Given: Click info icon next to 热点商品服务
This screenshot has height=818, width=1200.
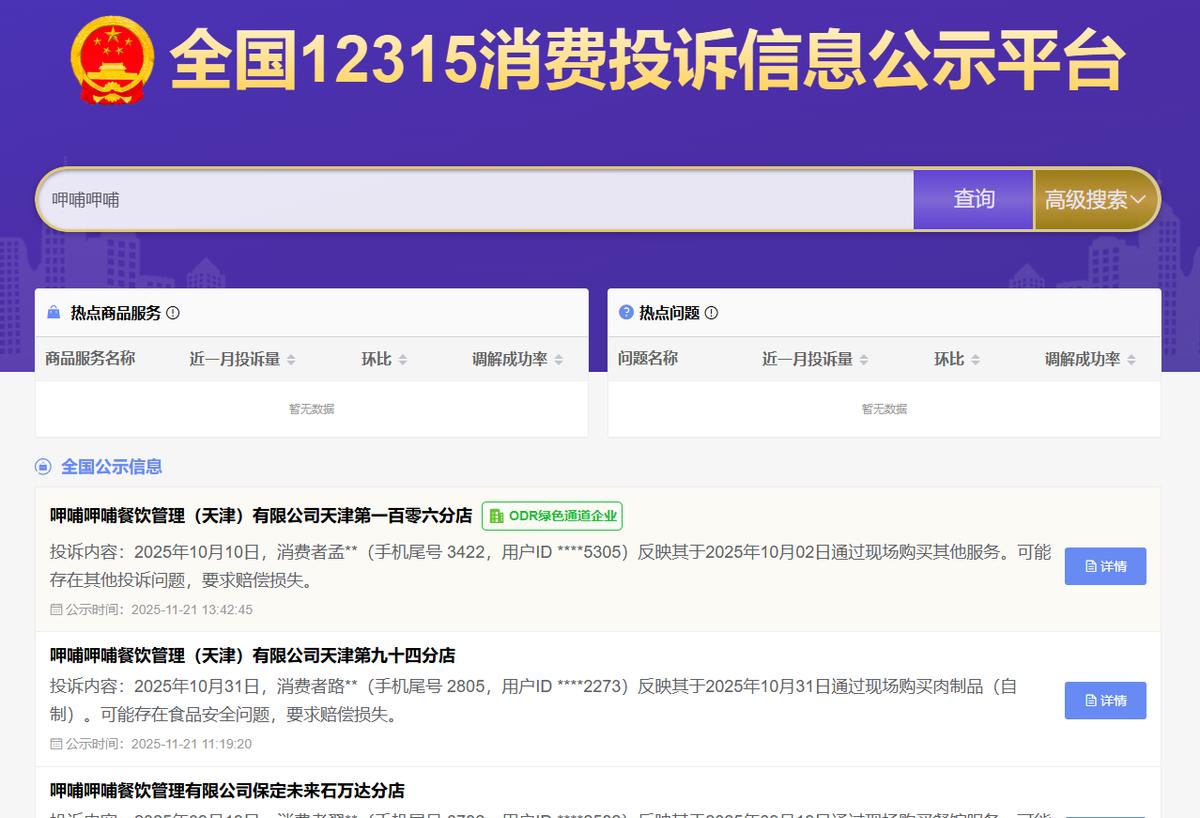Looking at the screenshot, I should [173, 313].
